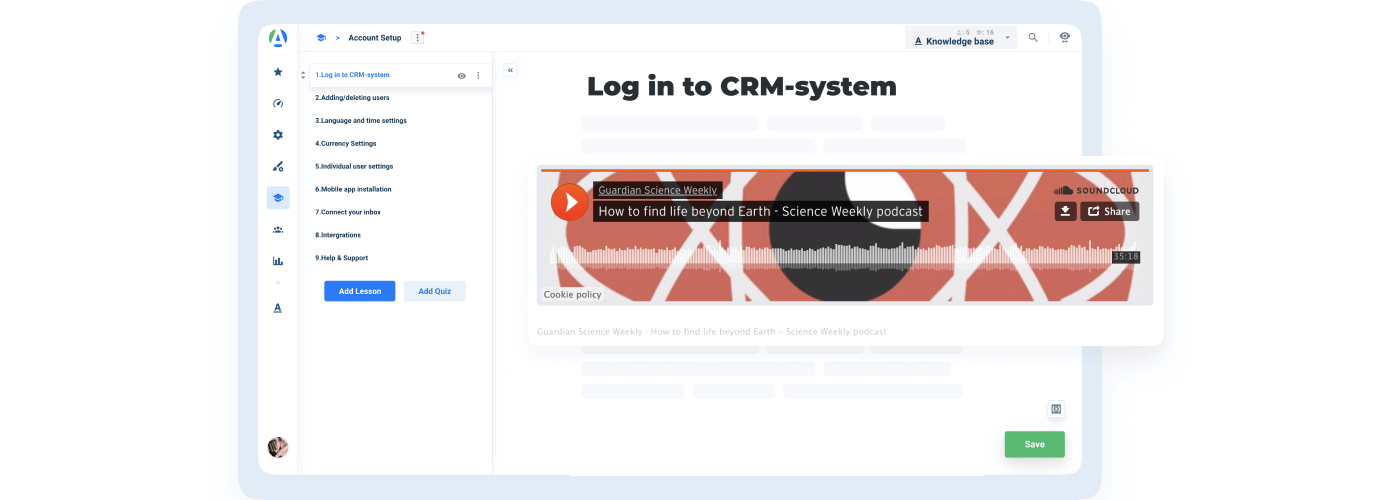Play the SoundCloud podcast
The height and width of the screenshot is (500, 1400).
570,202
